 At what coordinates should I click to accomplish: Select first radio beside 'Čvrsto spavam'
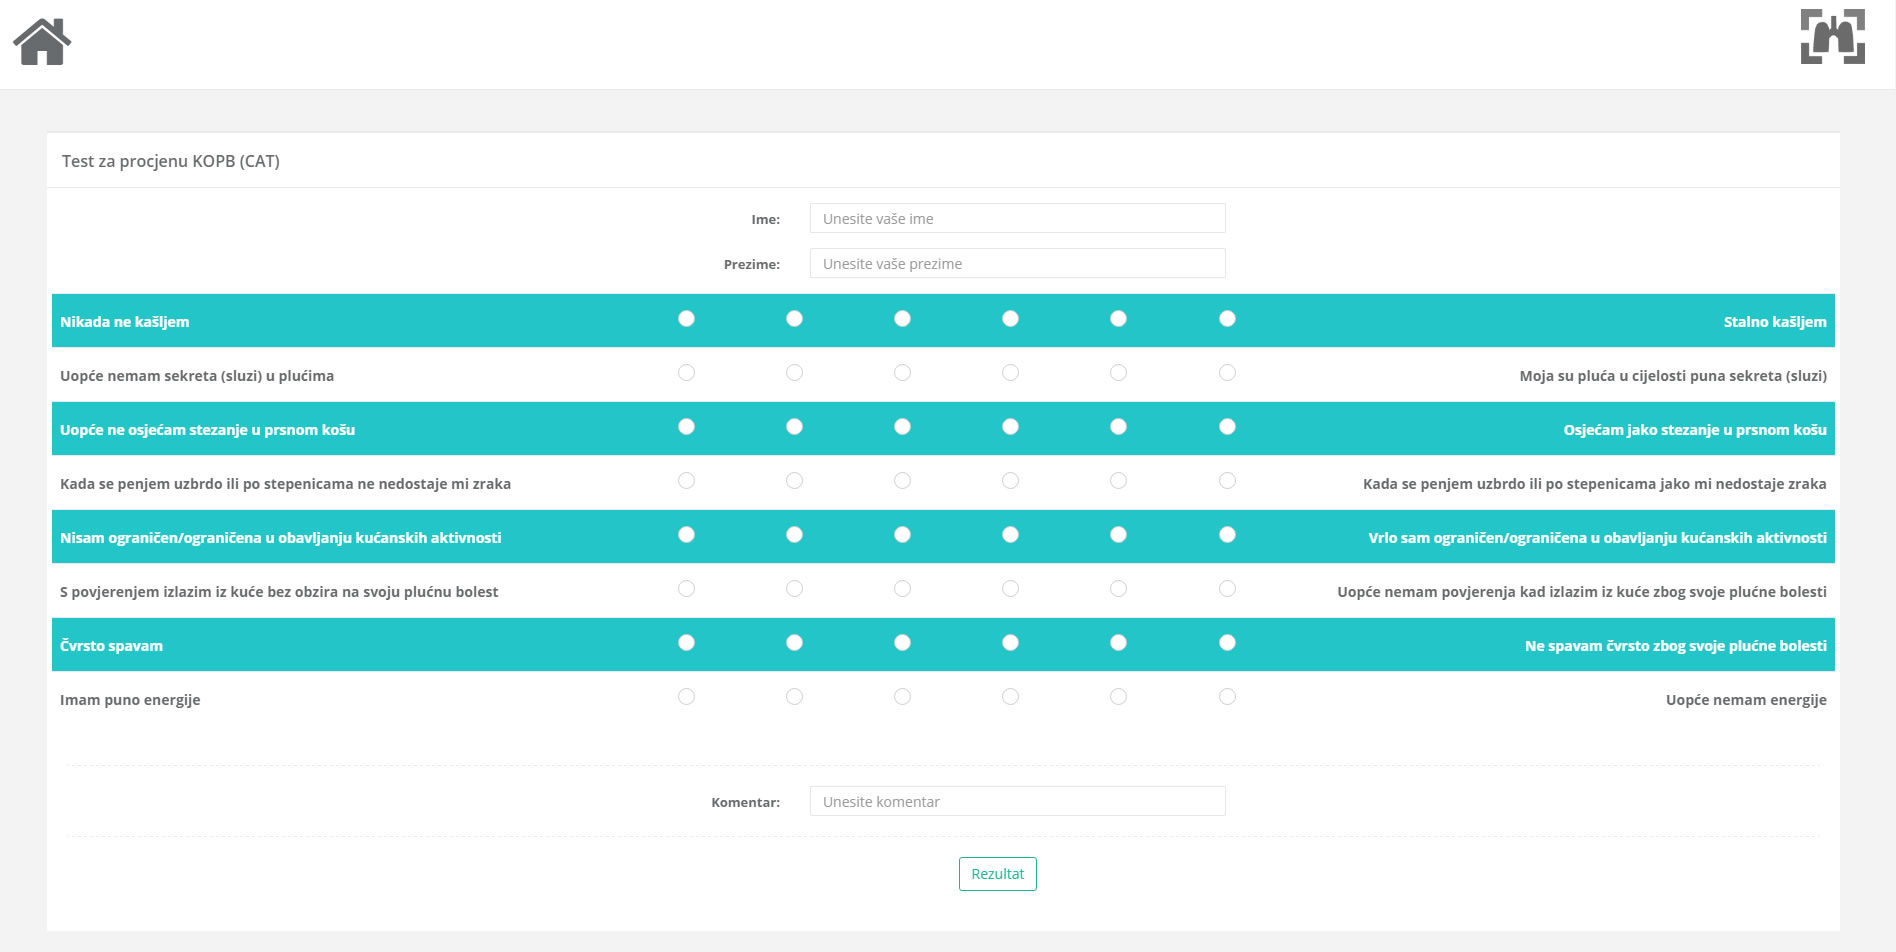tap(686, 643)
